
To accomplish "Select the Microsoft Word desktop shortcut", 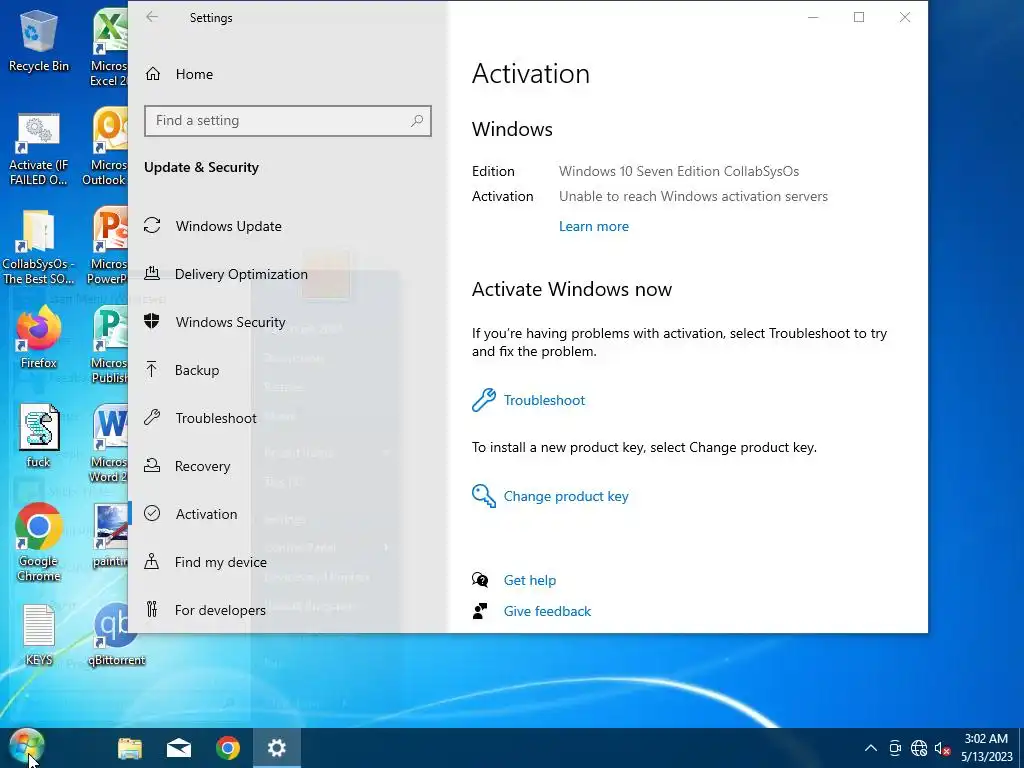I will click(109, 444).
